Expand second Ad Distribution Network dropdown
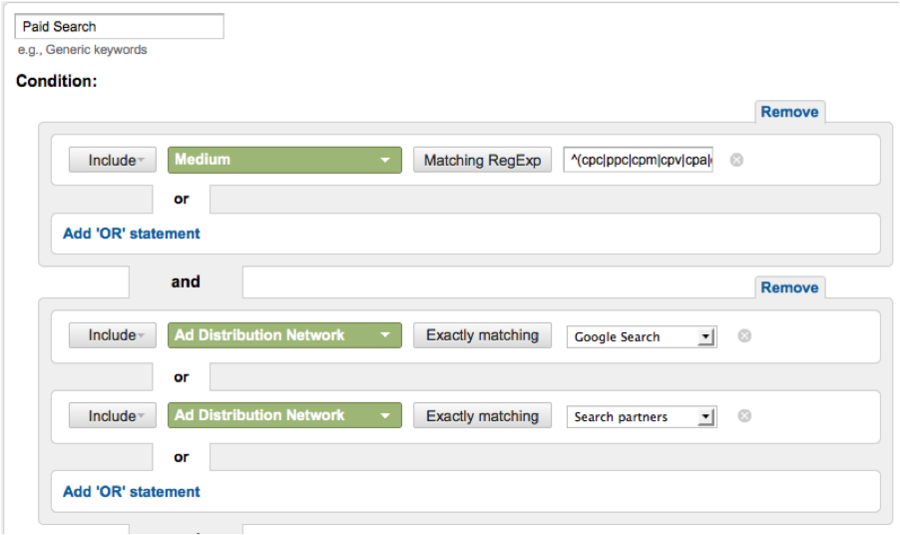900x535 pixels. [284, 416]
